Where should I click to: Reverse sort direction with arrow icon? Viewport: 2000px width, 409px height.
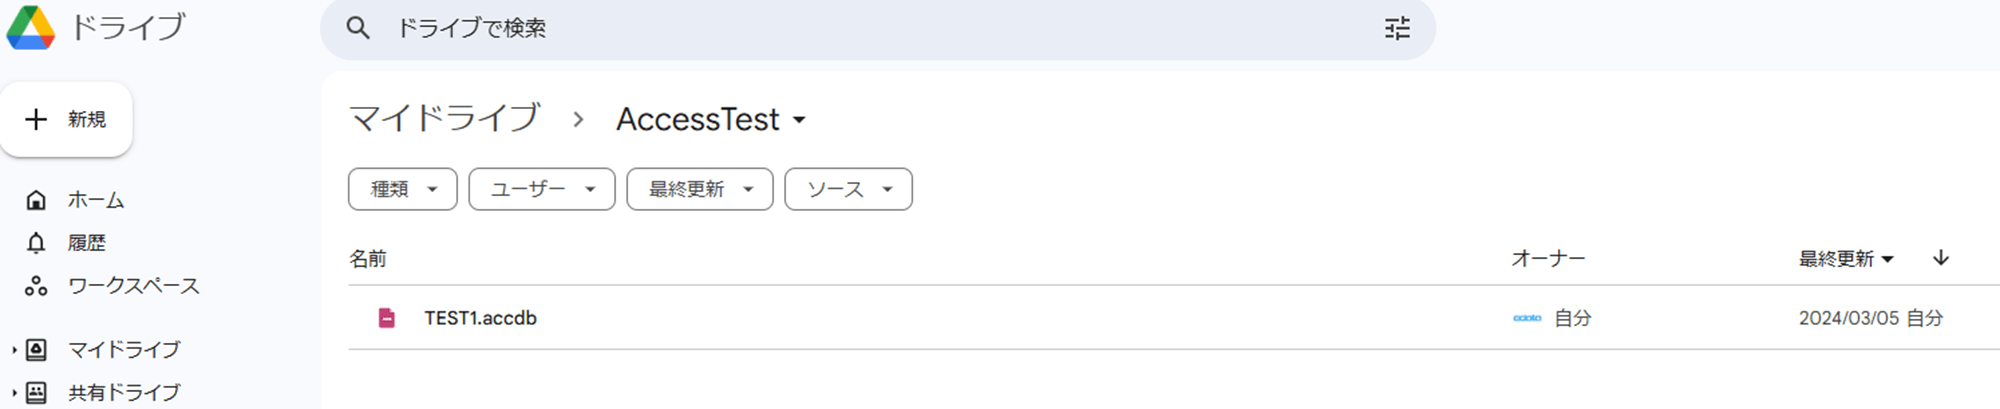pyautogui.click(x=1941, y=258)
